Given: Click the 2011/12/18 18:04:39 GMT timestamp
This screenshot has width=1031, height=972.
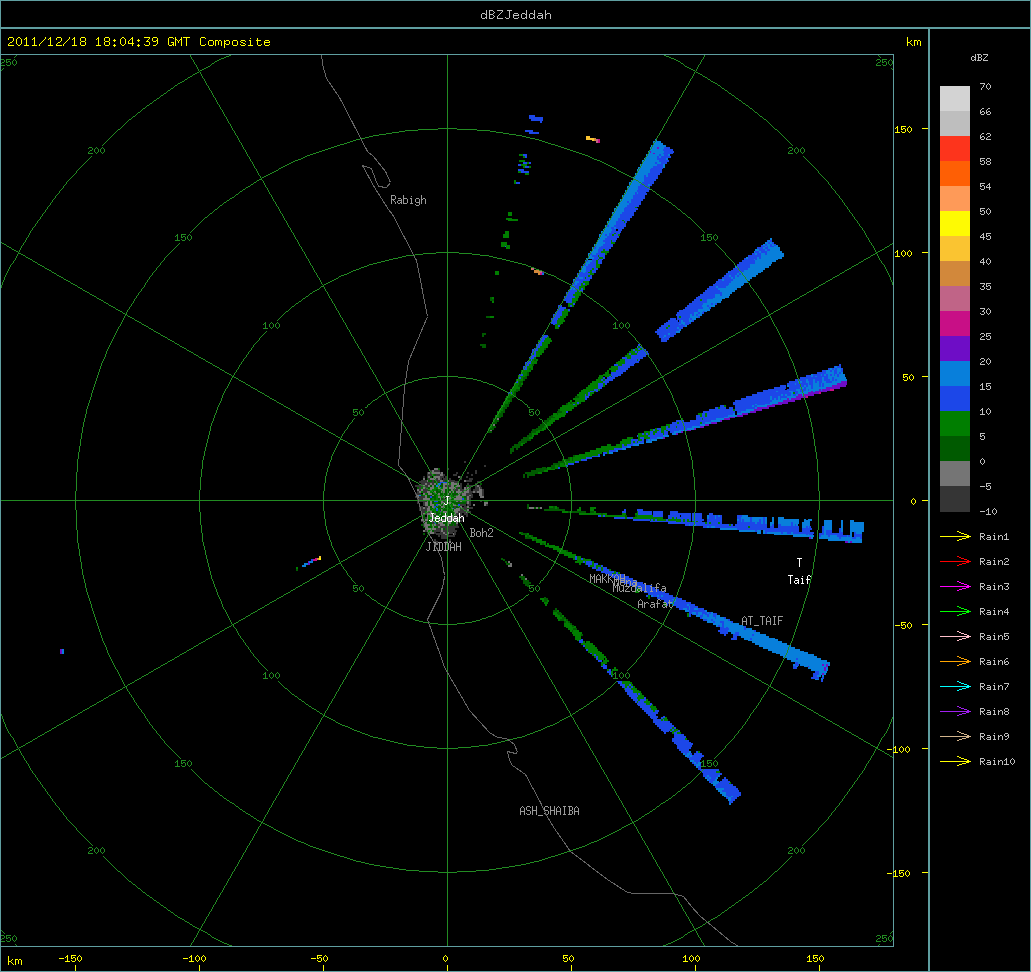Looking at the screenshot, I should pyautogui.click(x=99, y=41).
